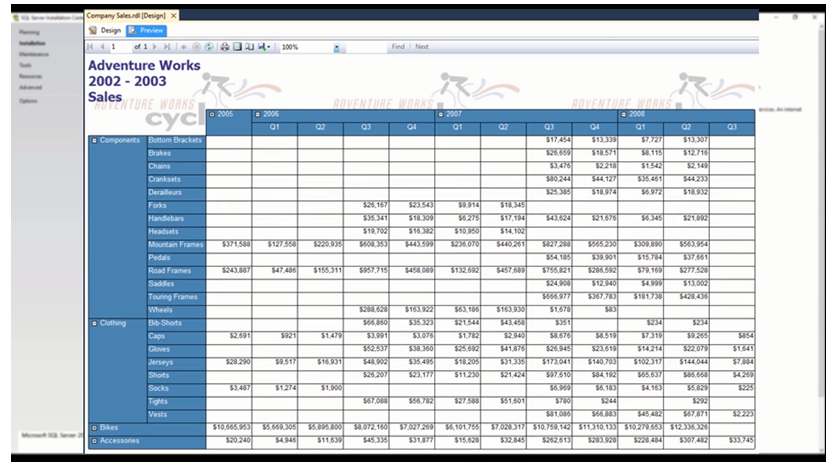Open the 100% zoom dropdown

(x=337, y=48)
